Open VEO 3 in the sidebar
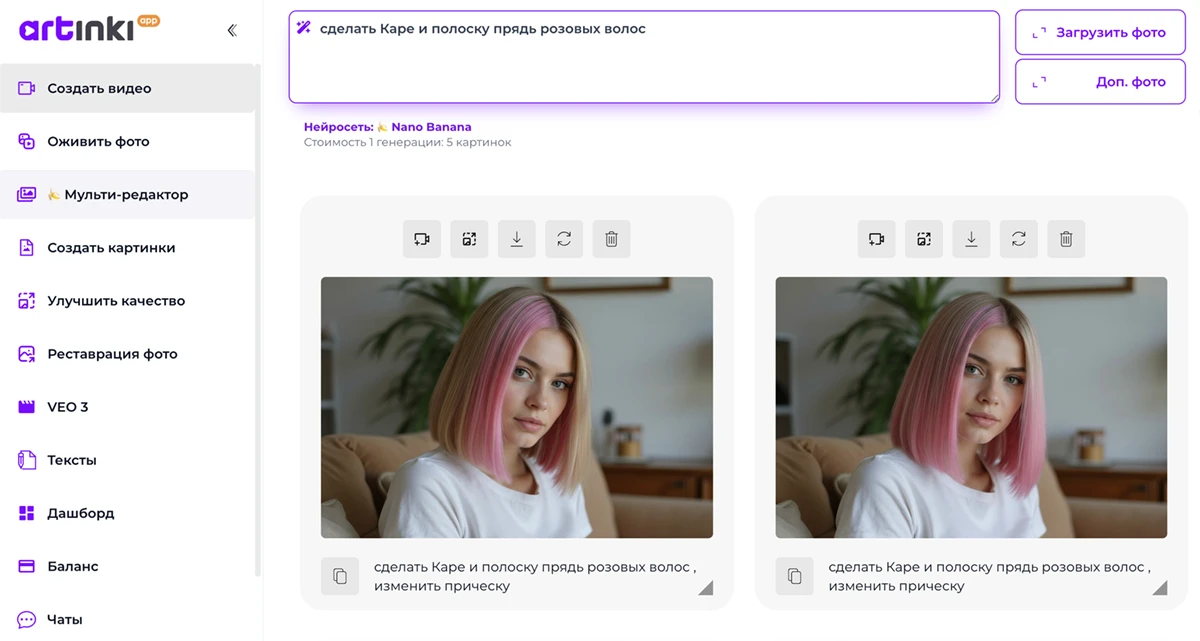The height and width of the screenshot is (641, 1200). coord(68,407)
